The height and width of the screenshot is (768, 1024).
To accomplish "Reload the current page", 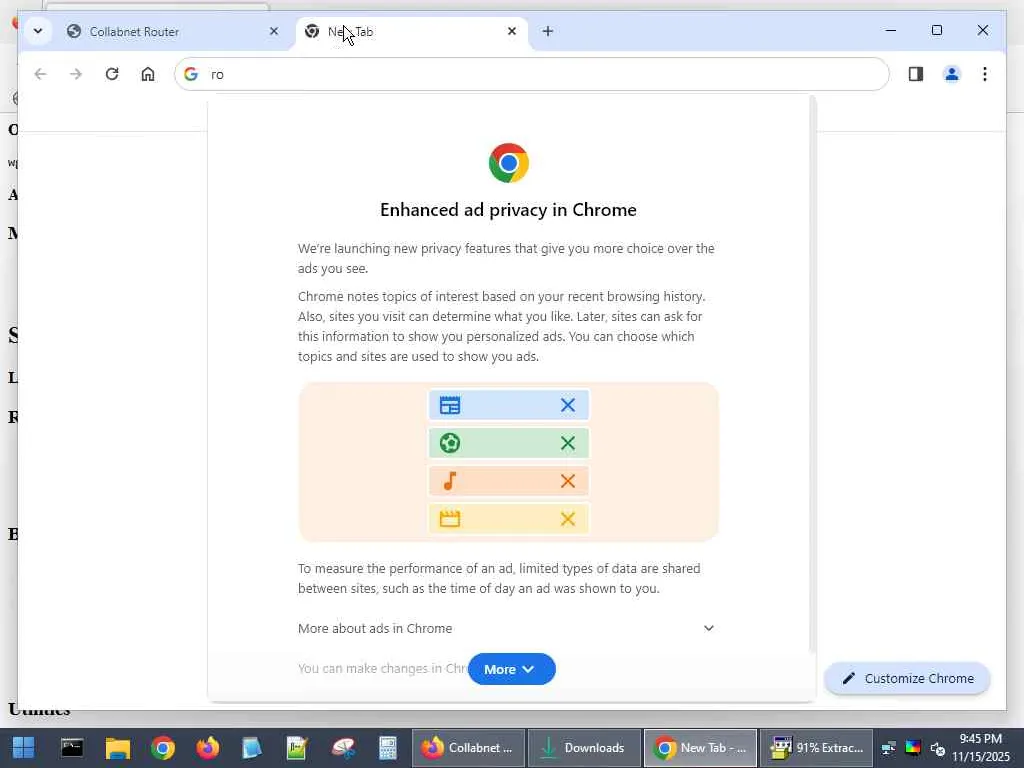I will [x=112, y=74].
